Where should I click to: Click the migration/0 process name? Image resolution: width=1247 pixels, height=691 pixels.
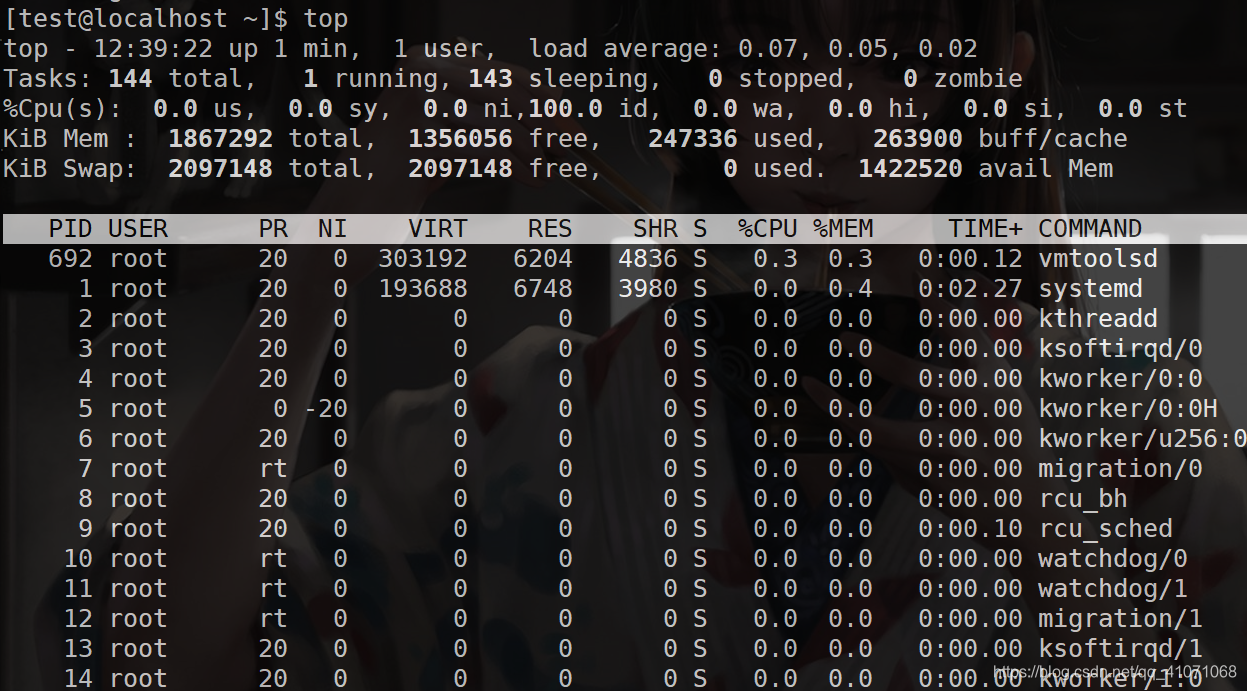1120,469
